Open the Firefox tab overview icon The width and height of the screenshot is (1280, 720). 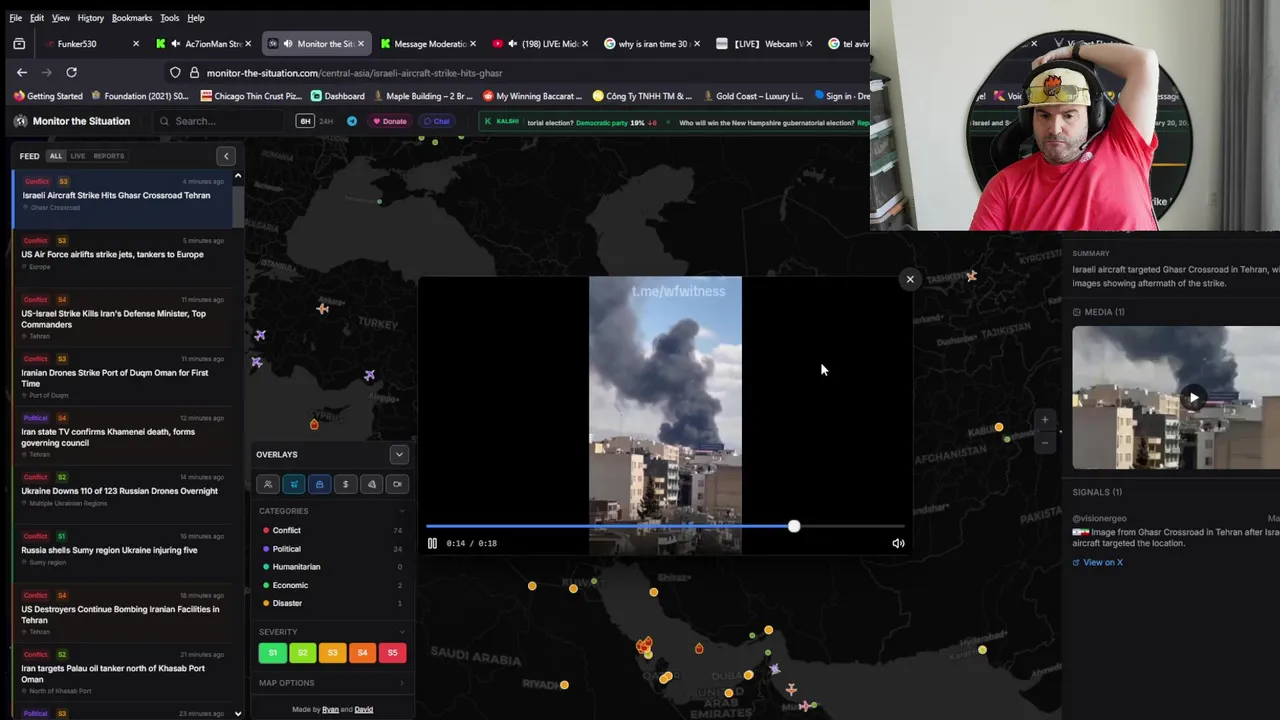19,44
